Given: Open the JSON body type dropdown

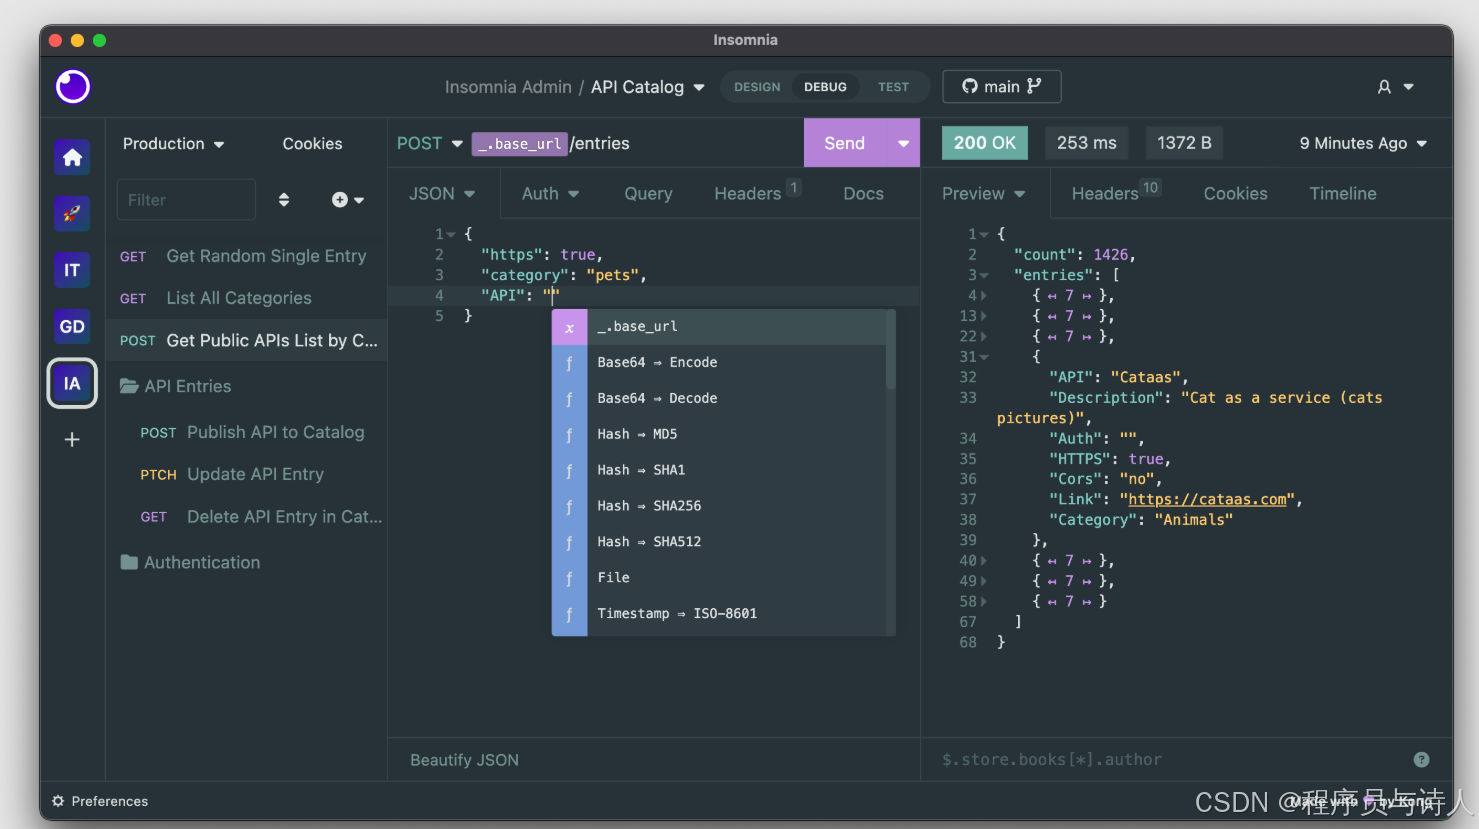Looking at the screenshot, I should (442, 194).
